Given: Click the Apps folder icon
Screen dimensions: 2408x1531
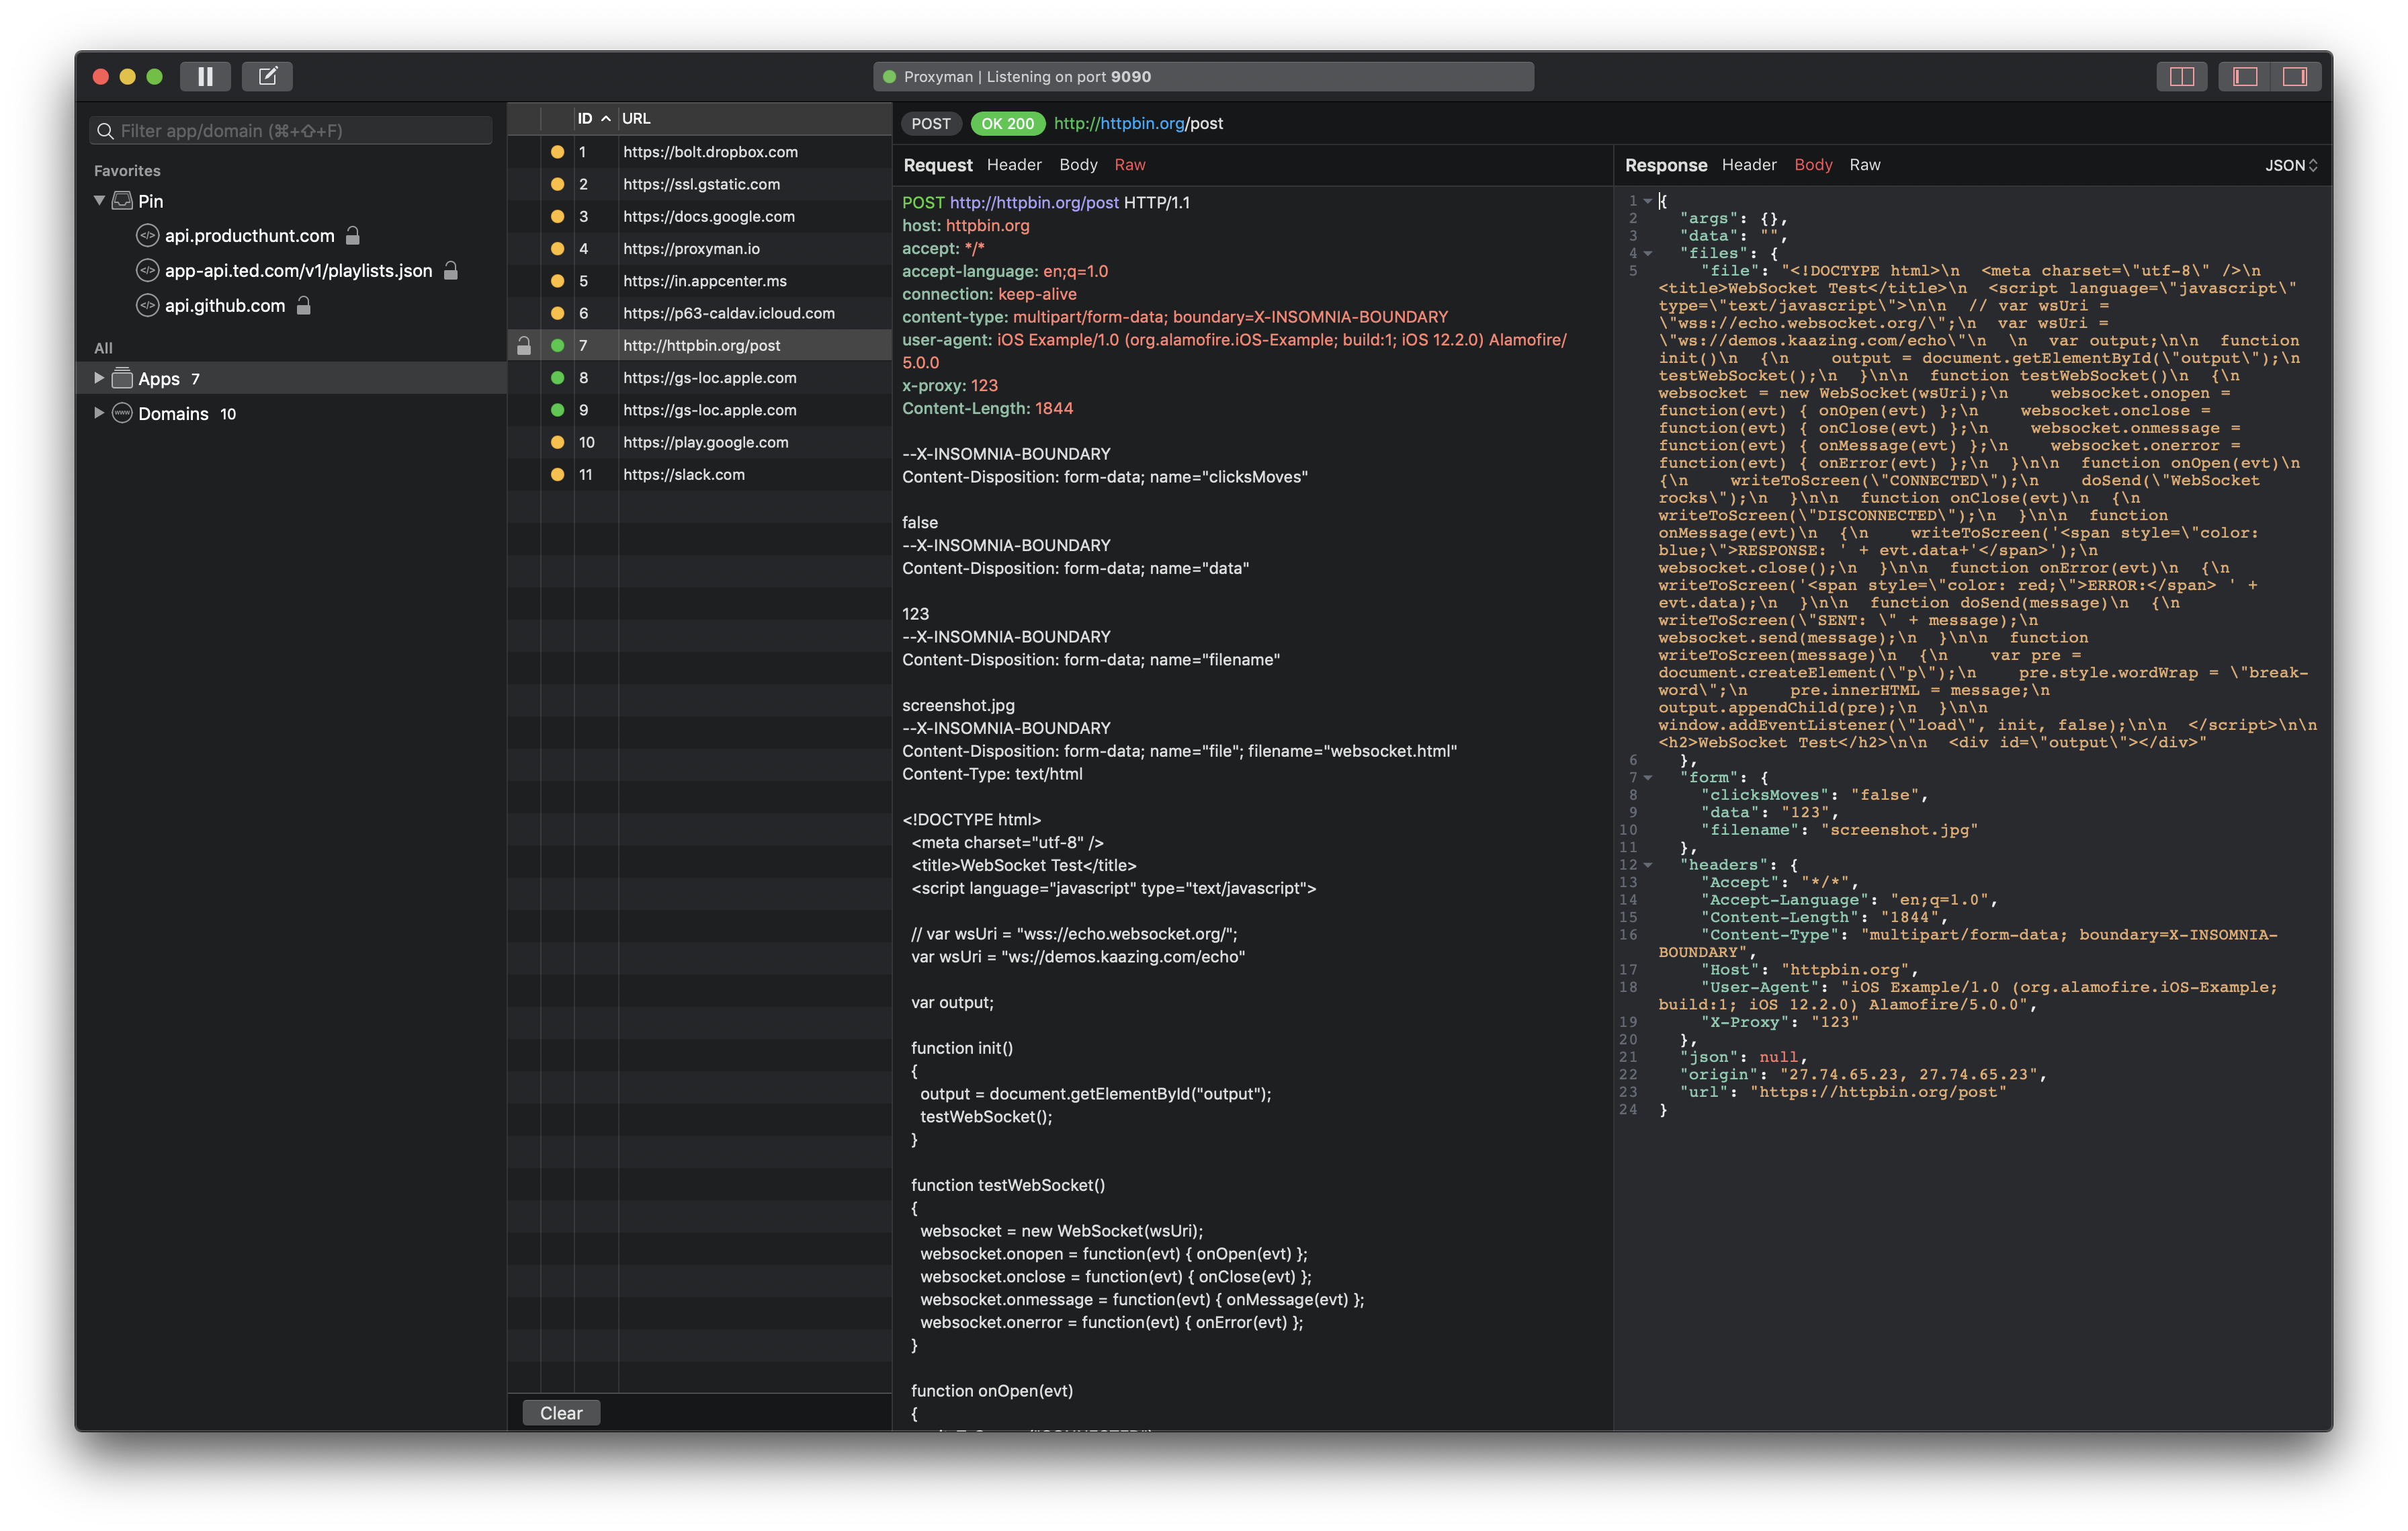Looking at the screenshot, I should pos(121,378).
